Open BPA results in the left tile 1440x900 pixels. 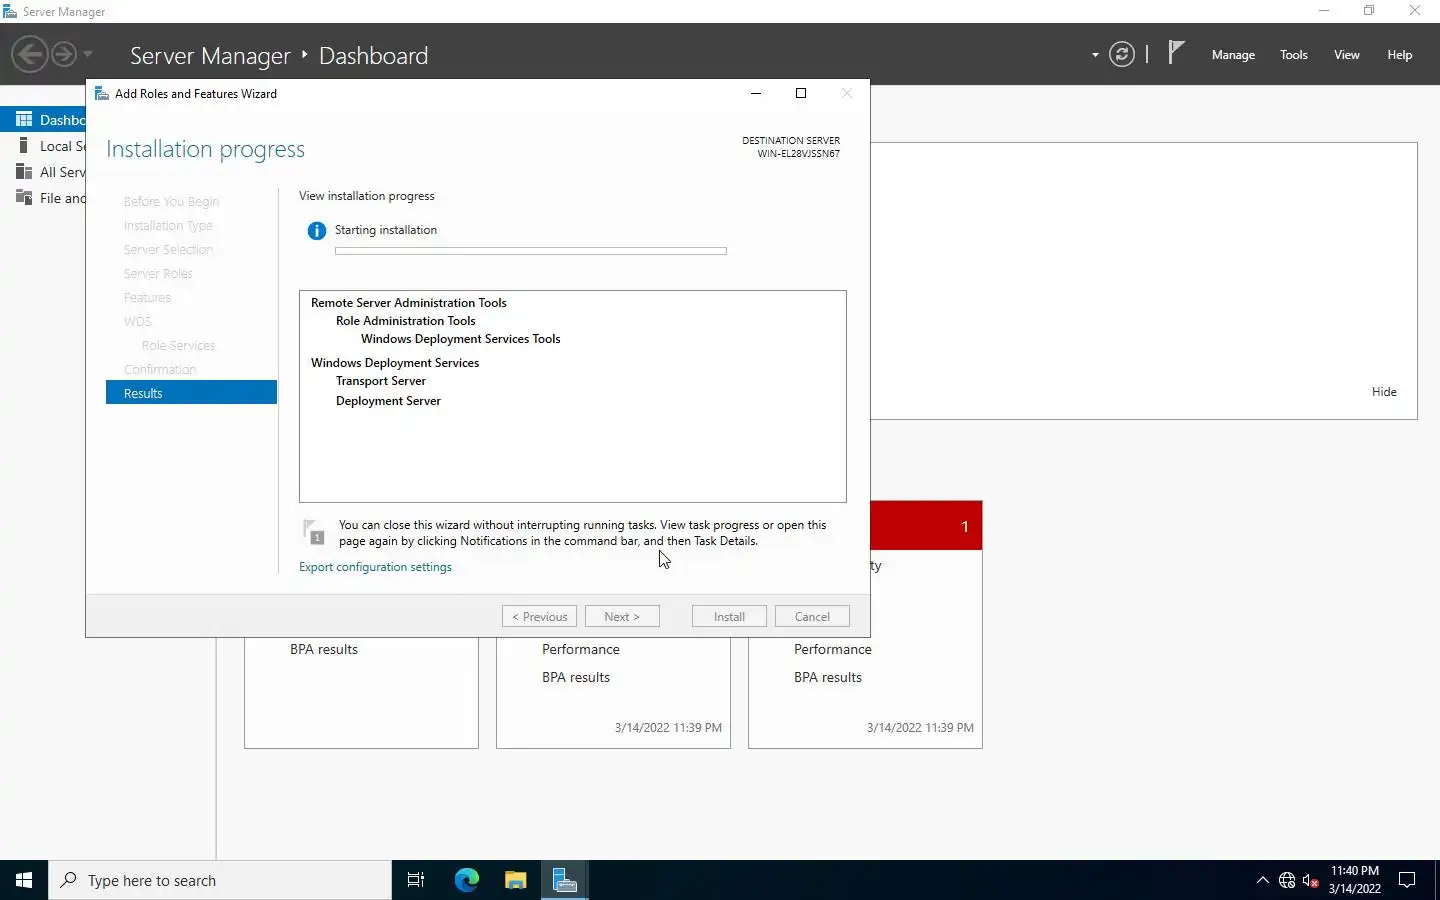click(323, 650)
